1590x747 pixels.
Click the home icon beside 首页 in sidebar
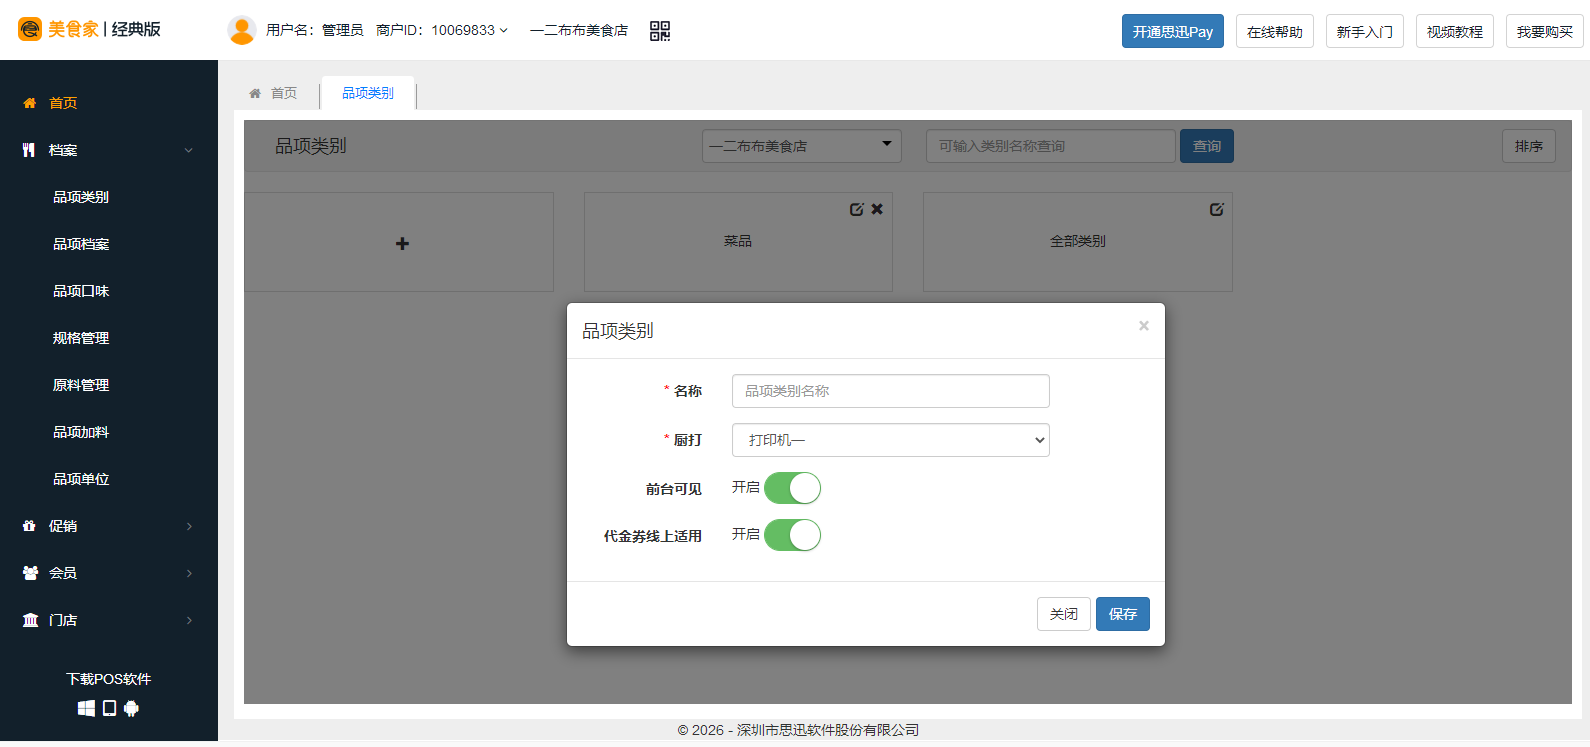tap(29, 103)
